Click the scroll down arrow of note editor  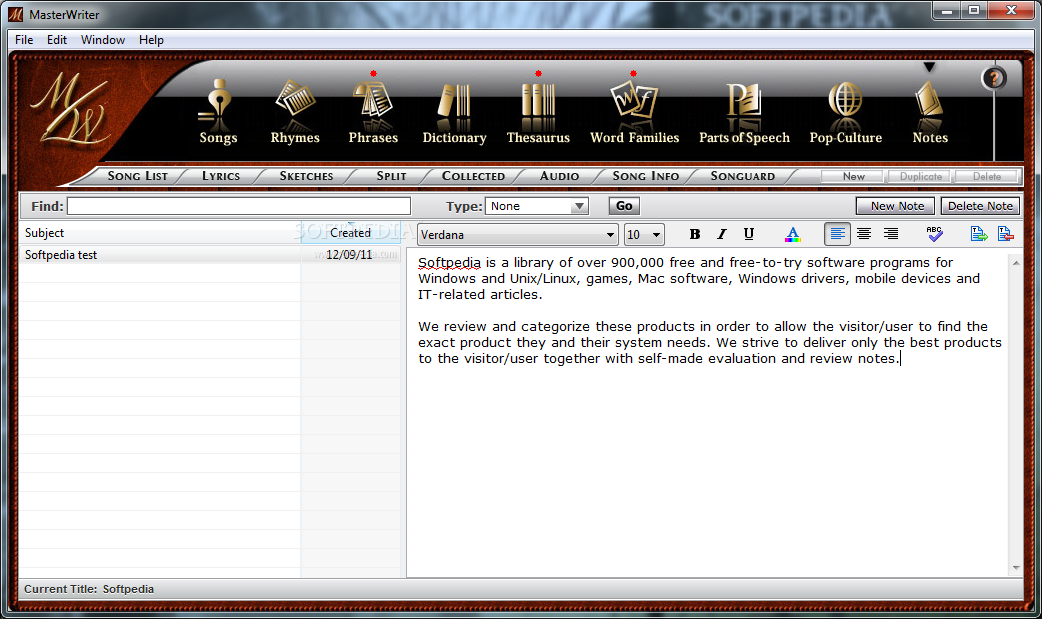click(1016, 568)
